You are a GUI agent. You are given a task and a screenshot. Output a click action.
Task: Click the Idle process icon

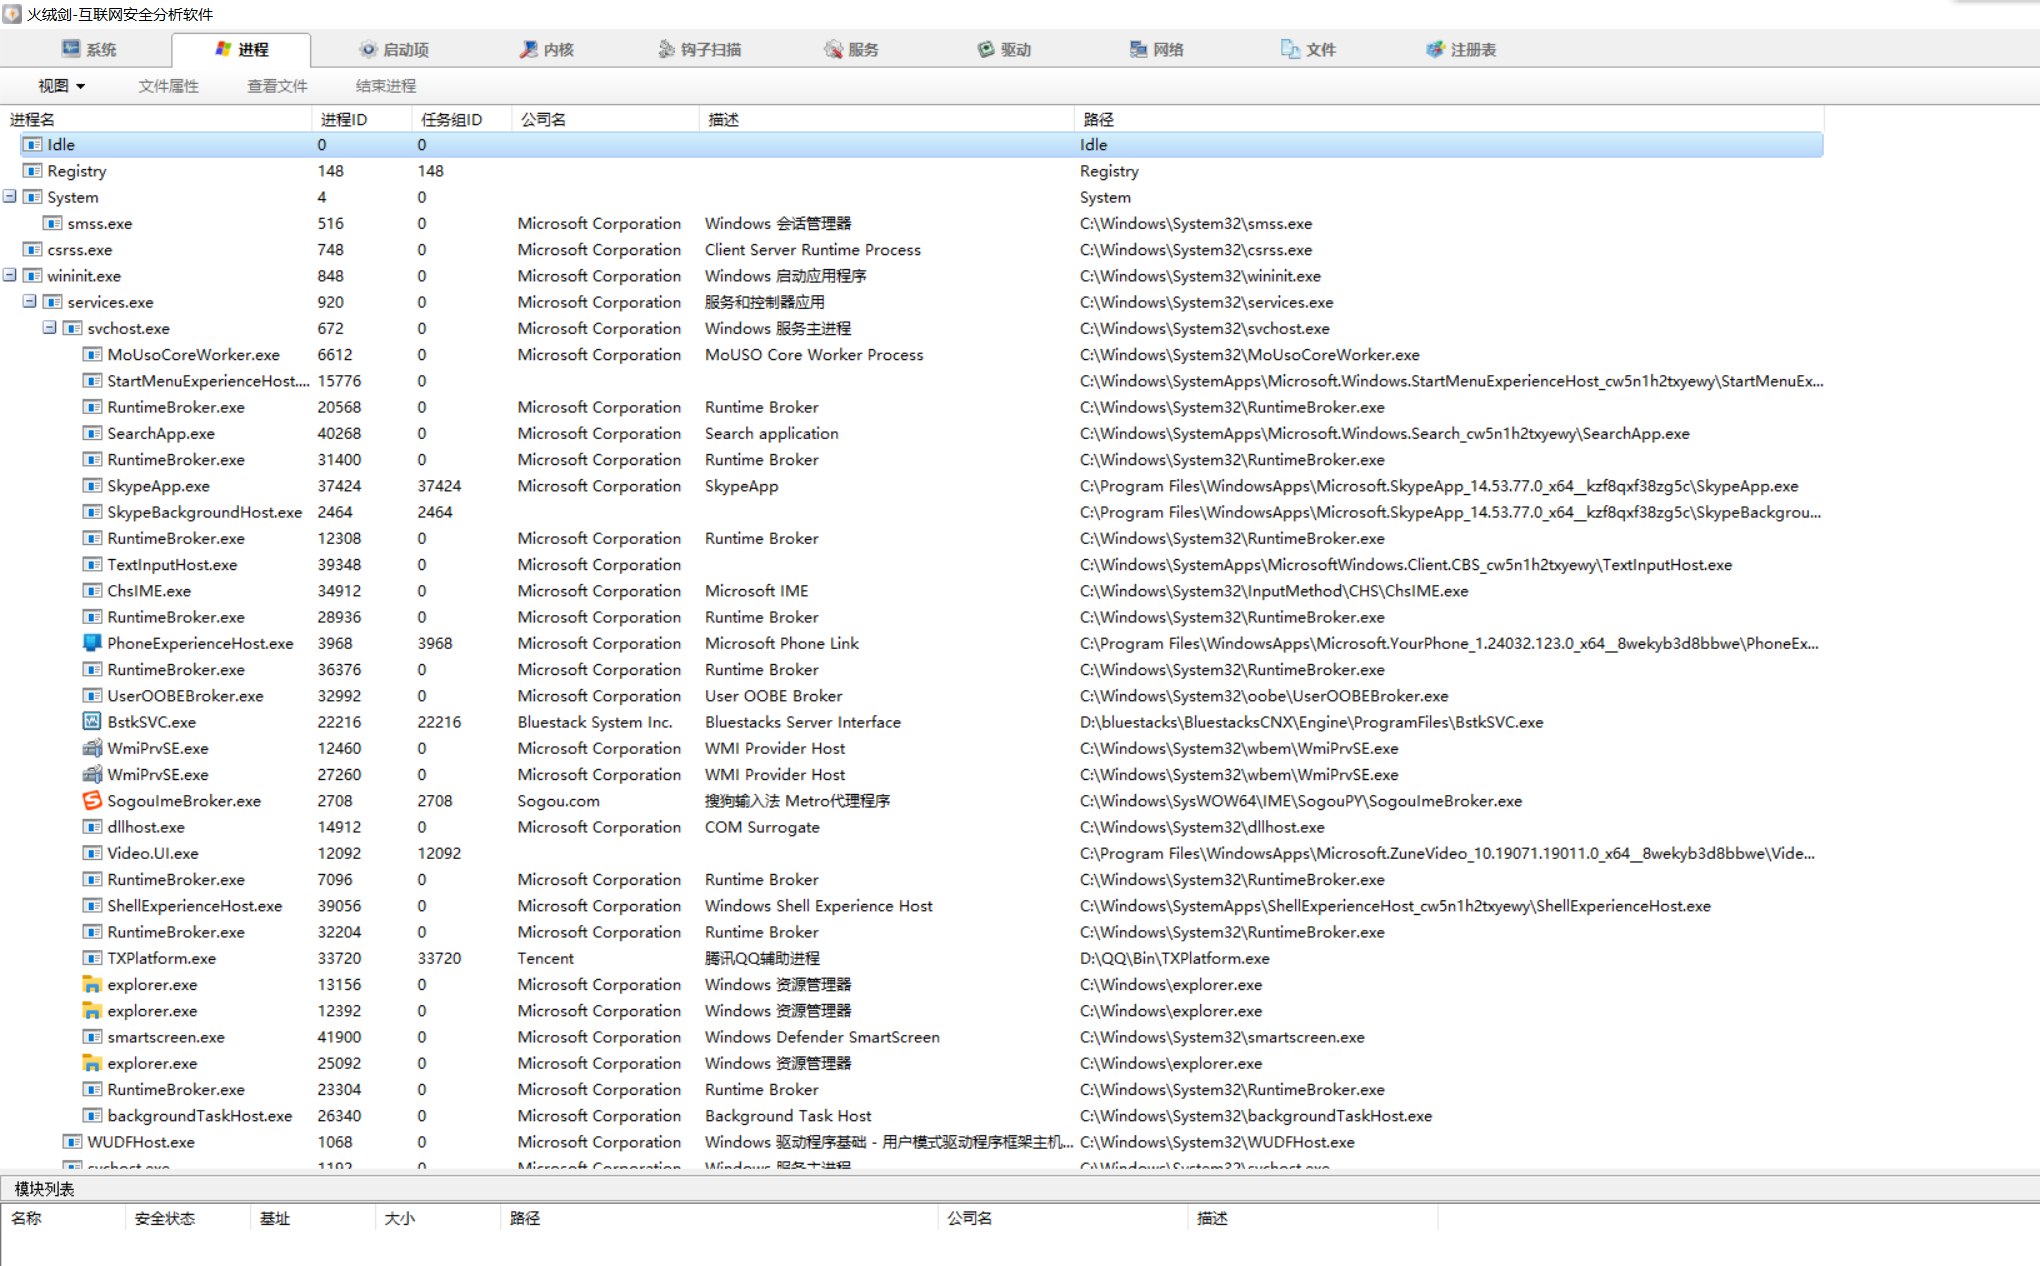(x=32, y=144)
